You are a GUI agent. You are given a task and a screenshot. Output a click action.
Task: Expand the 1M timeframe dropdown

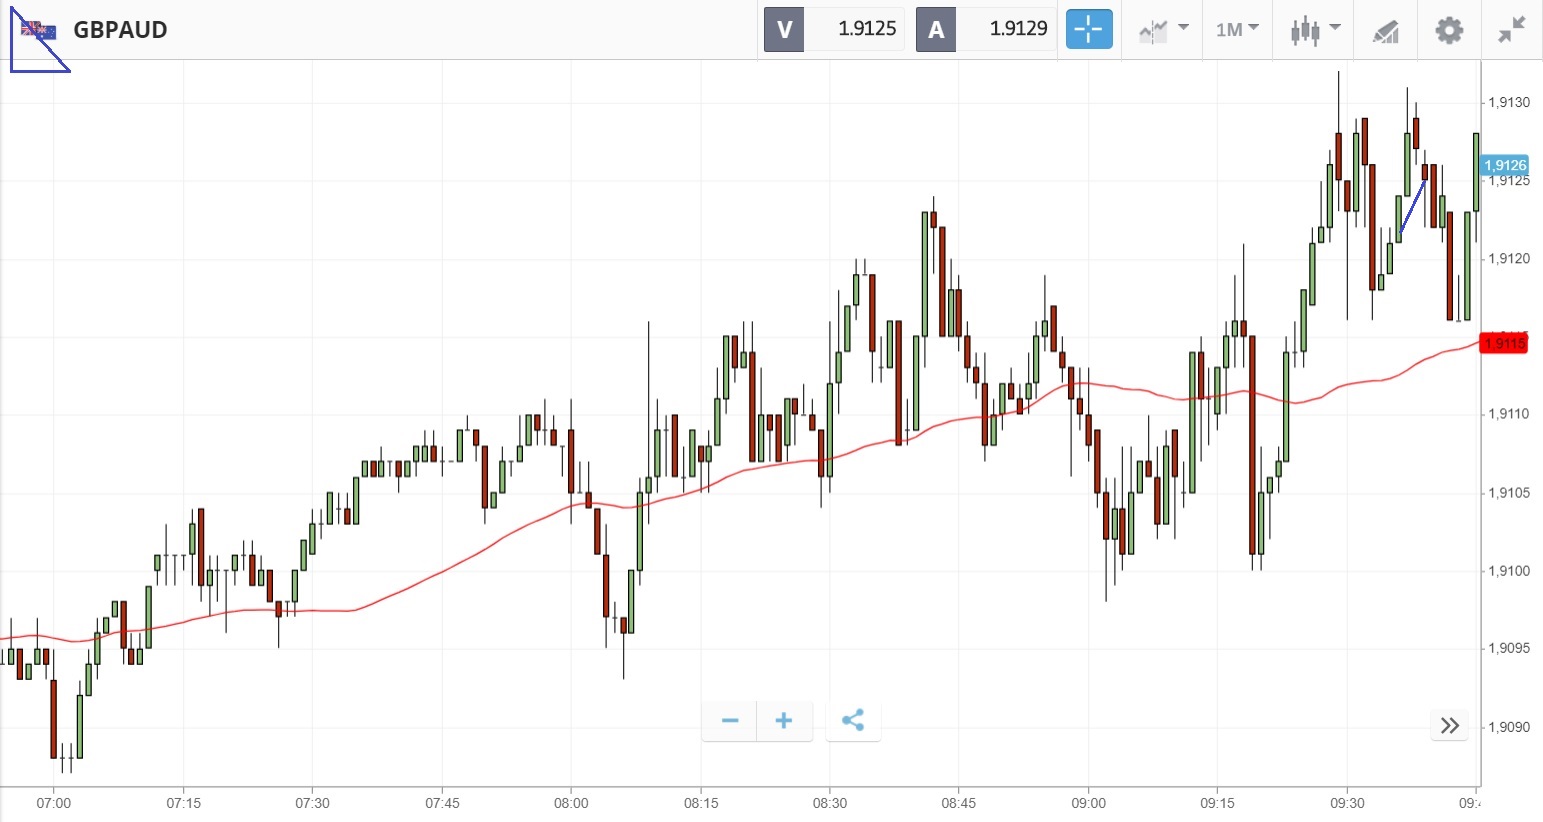click(x=1237, y=30)
